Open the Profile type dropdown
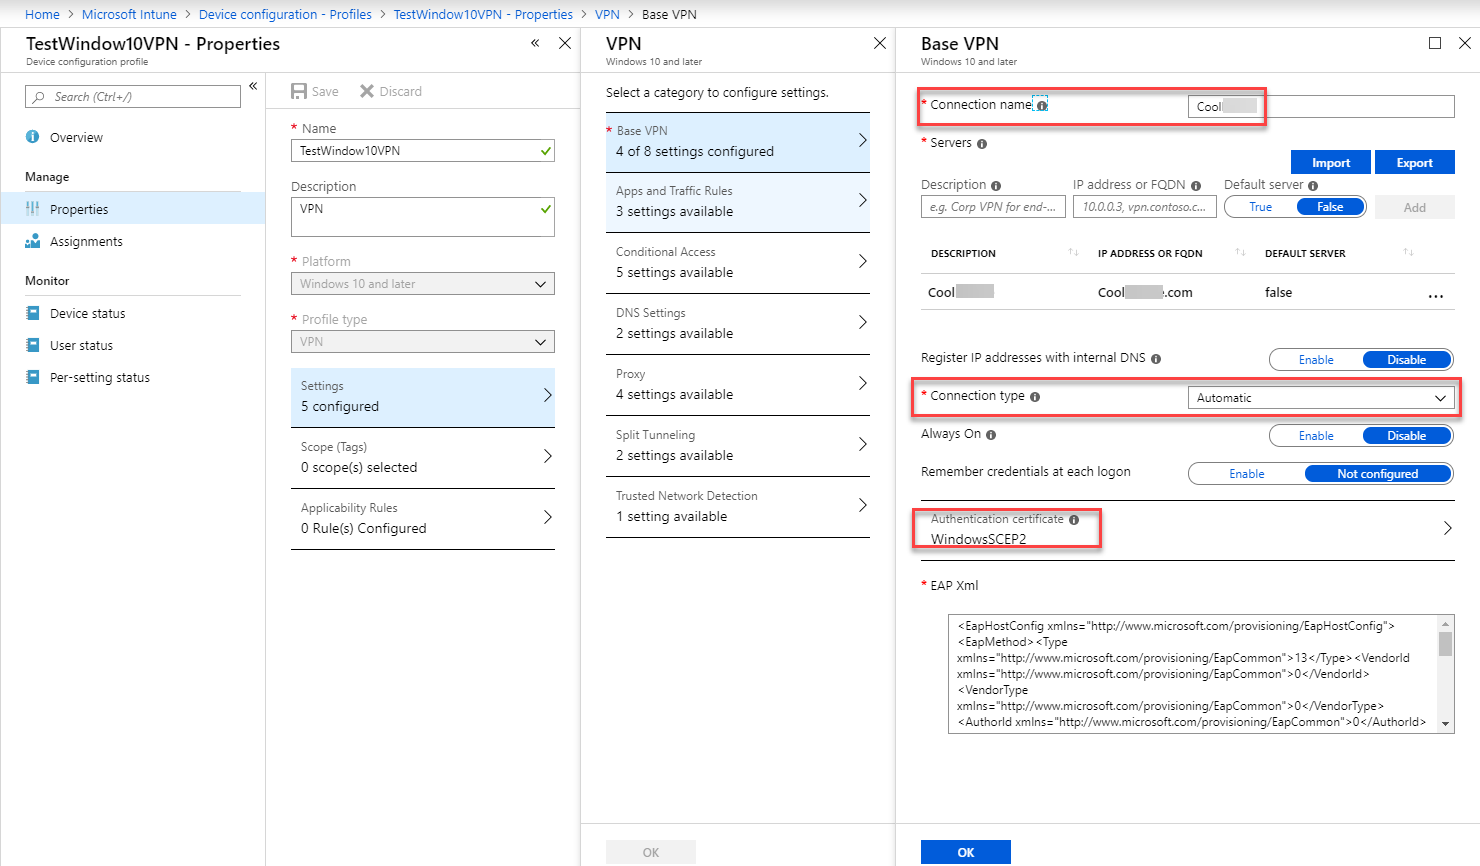The width and height of the screenshot is (1480, 866). [x=422, y=342]
